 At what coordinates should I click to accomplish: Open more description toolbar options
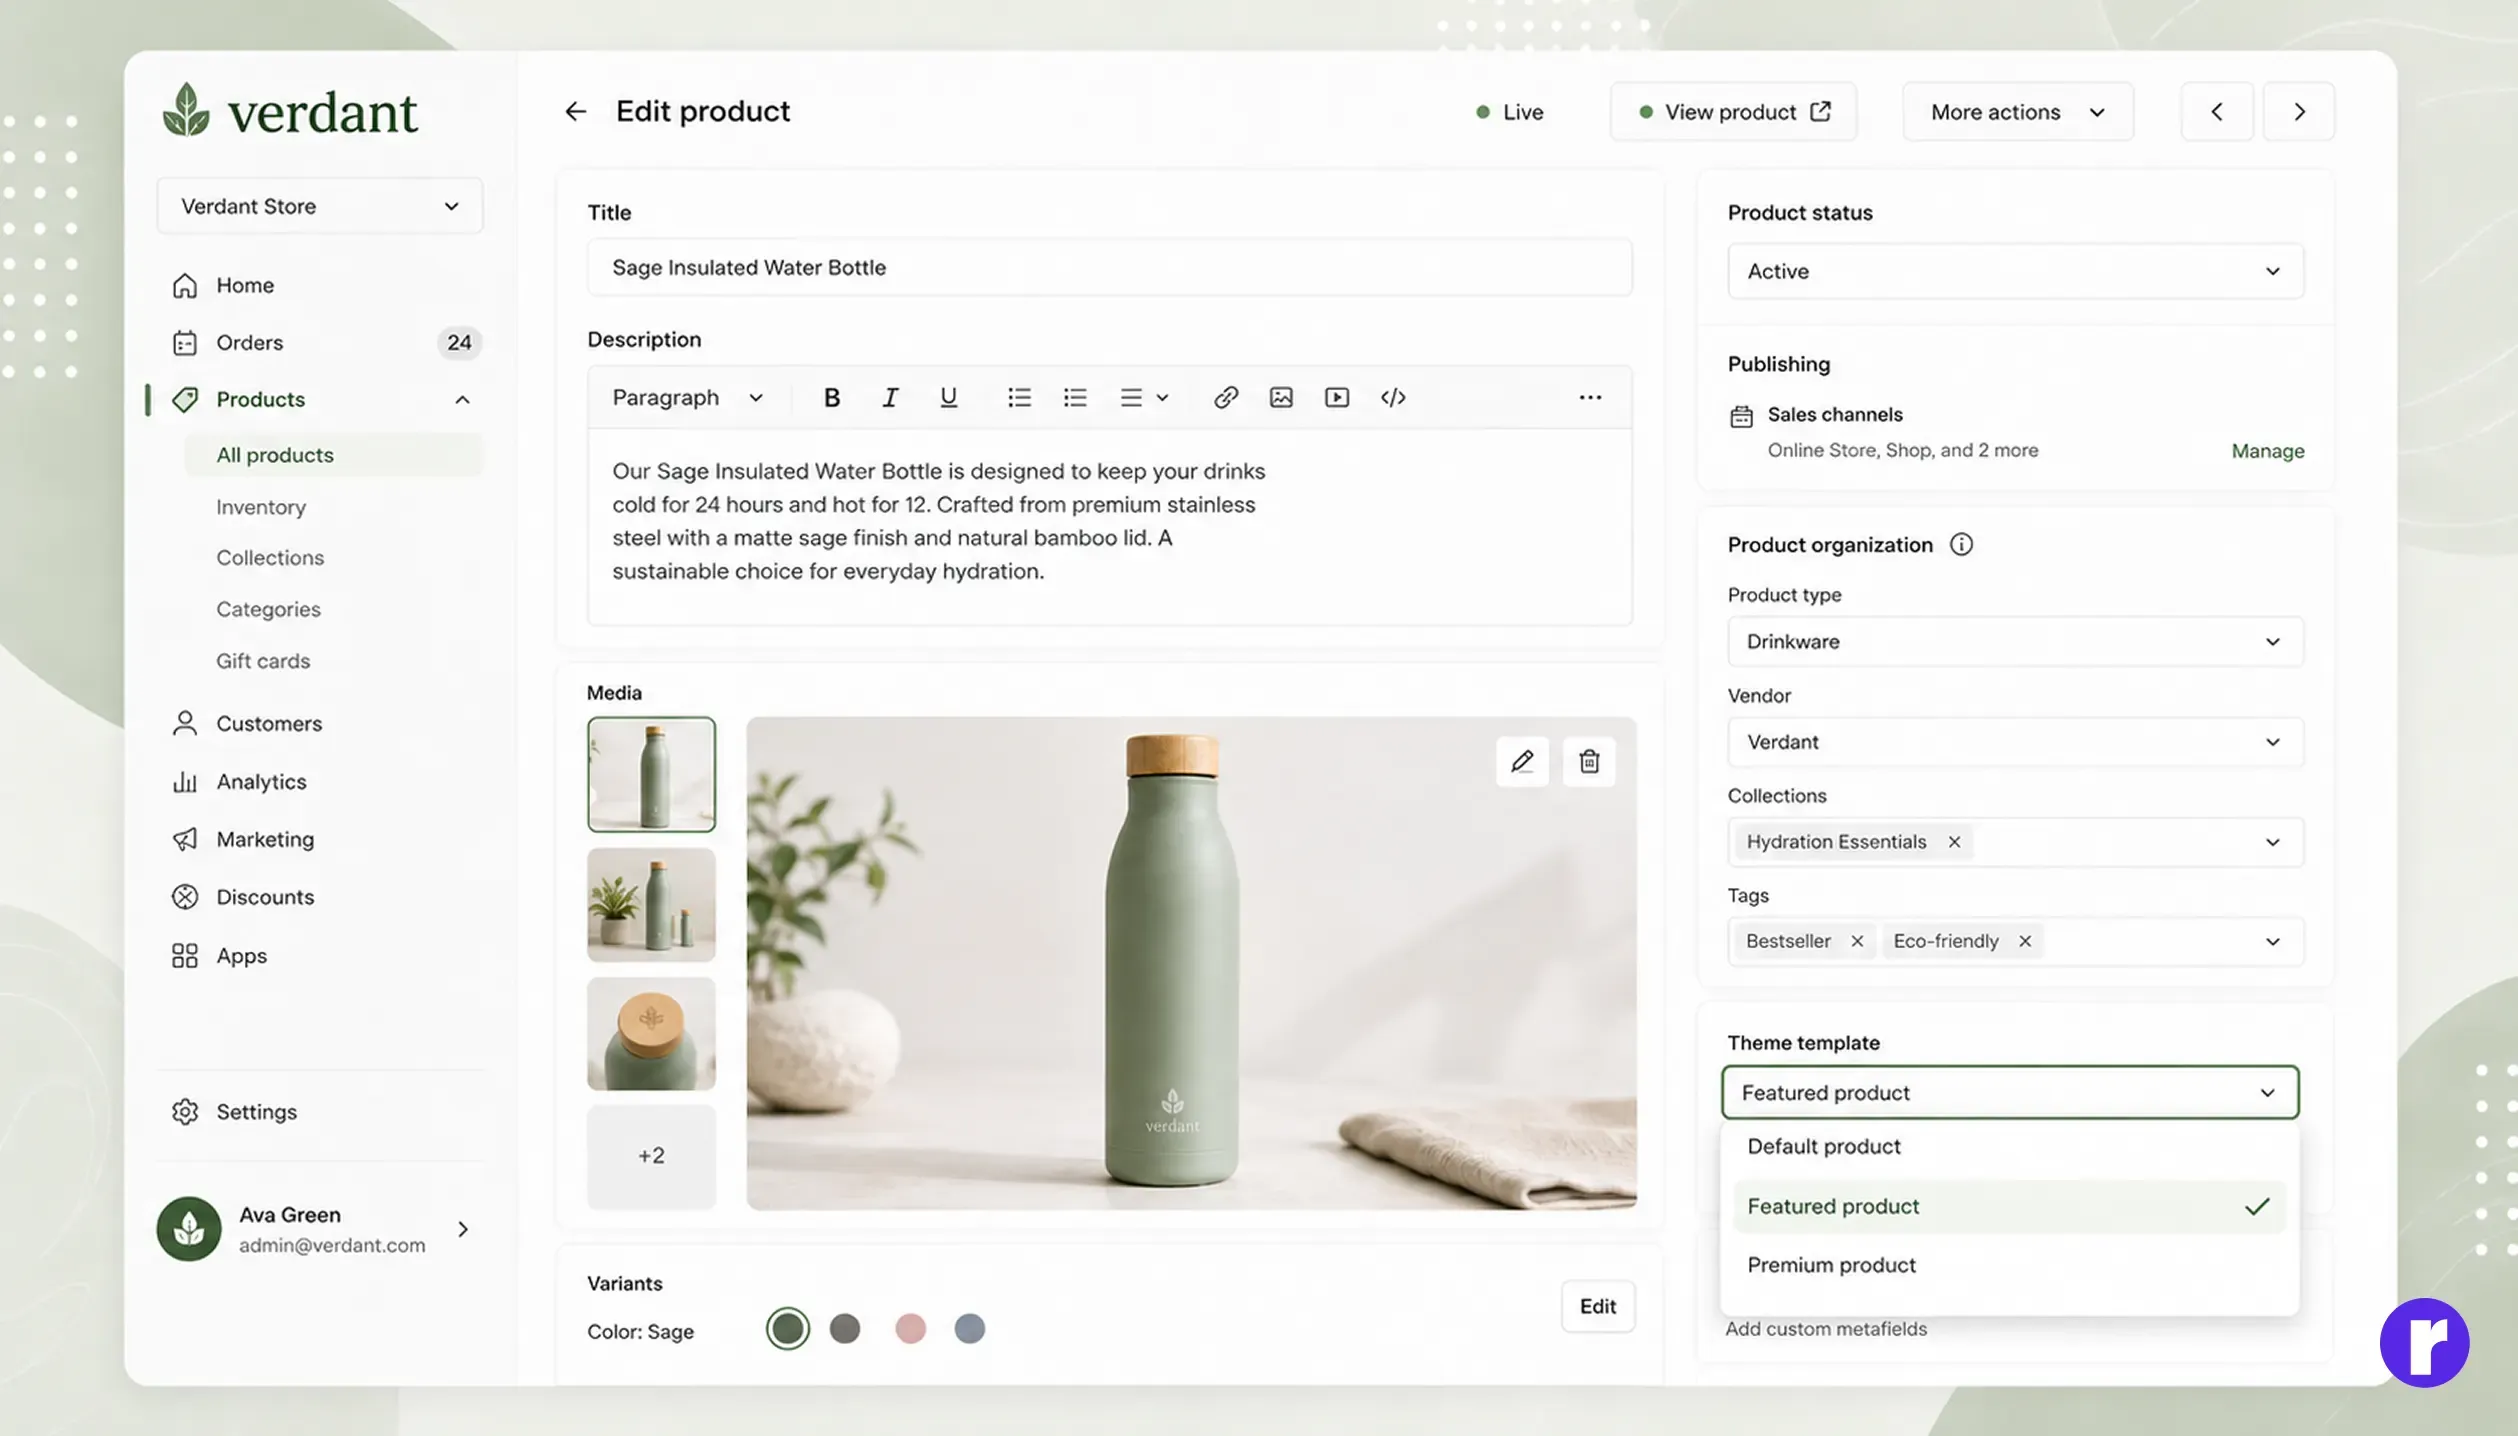point(1590,397)
